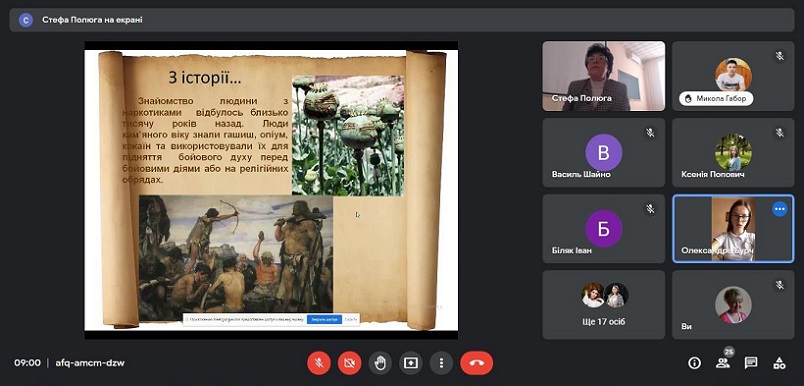Click the slide title З історії...
804x386 pixels.
click(x=205, y=78)
